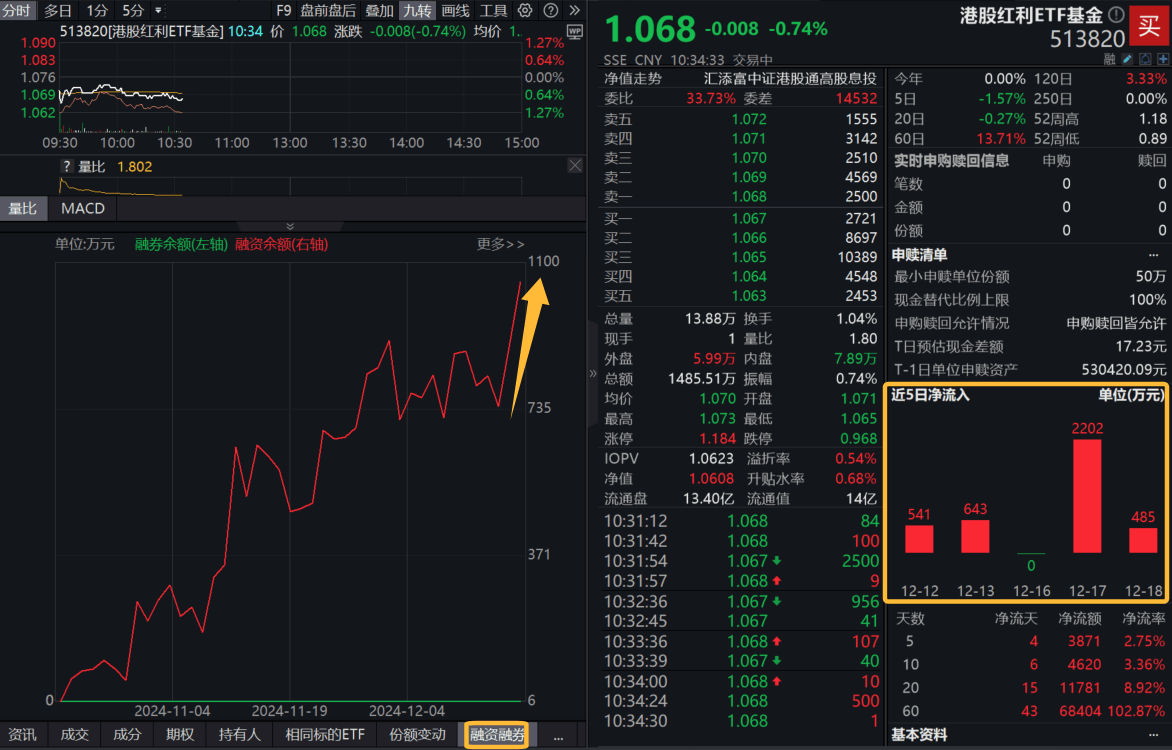
Task: Click the bottom tab overflow ellipsis
Action: 558,736
